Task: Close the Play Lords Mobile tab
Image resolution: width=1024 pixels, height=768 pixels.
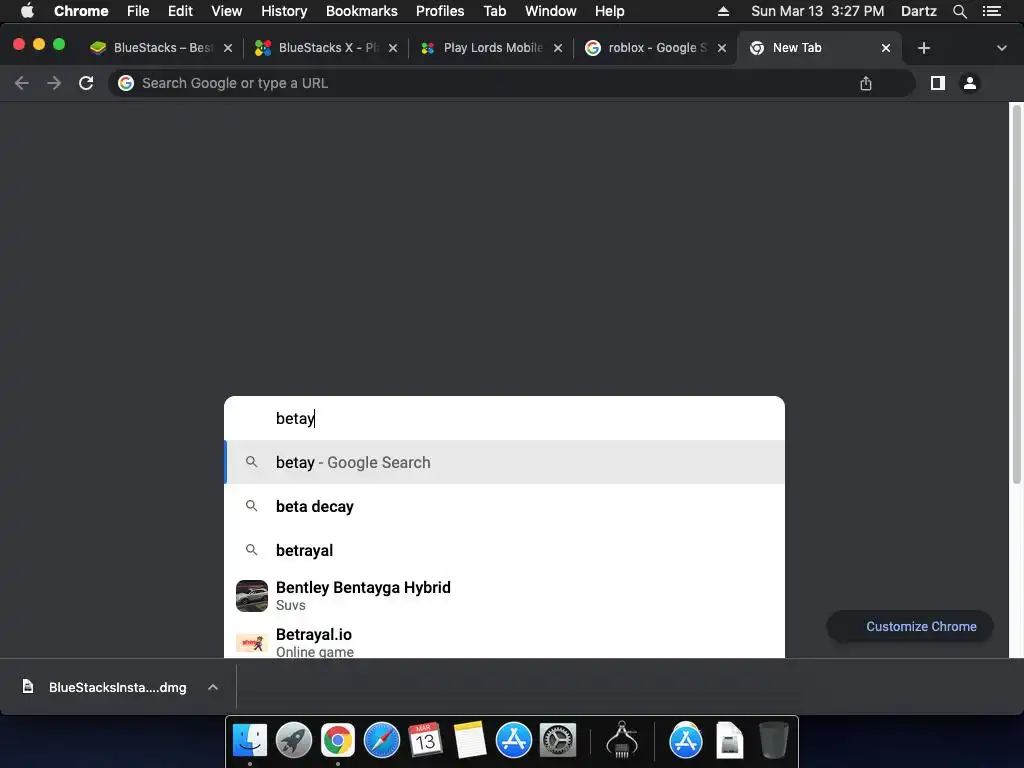Action: pos(558,48)
